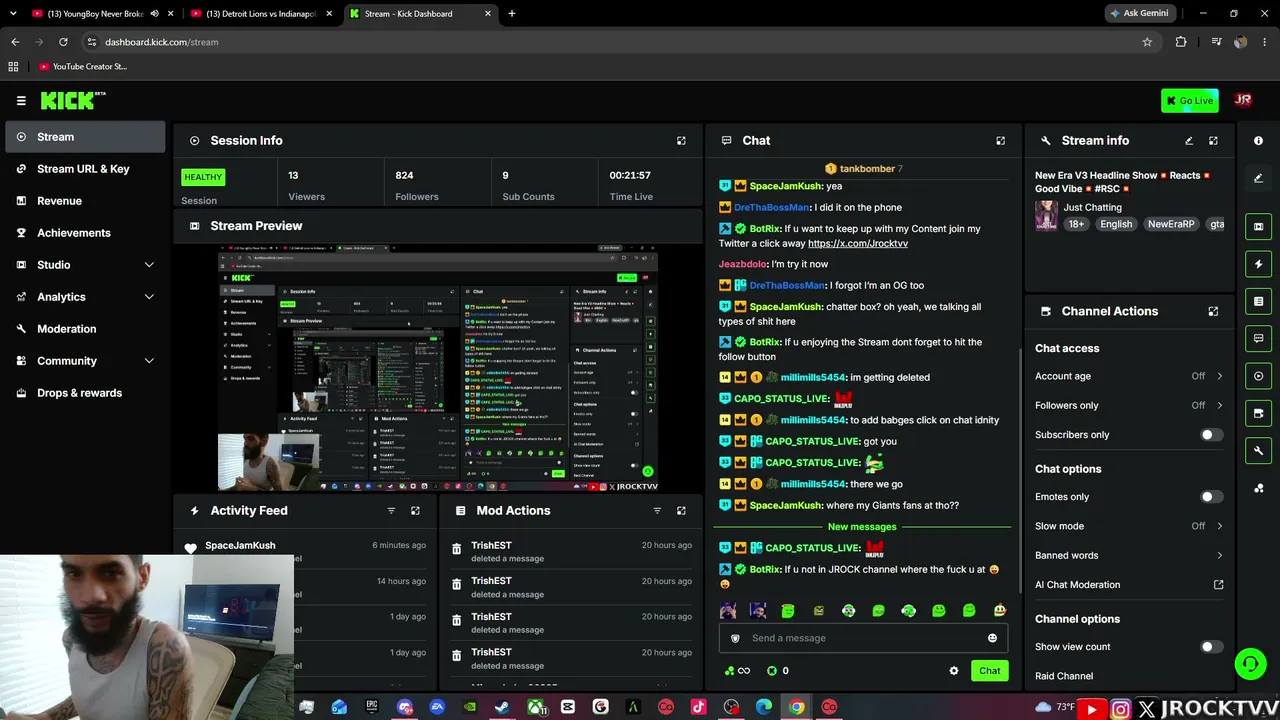Screen dimensions: 1280x720
Task: Open chat settings gear icon
Action: coord(953,671)
